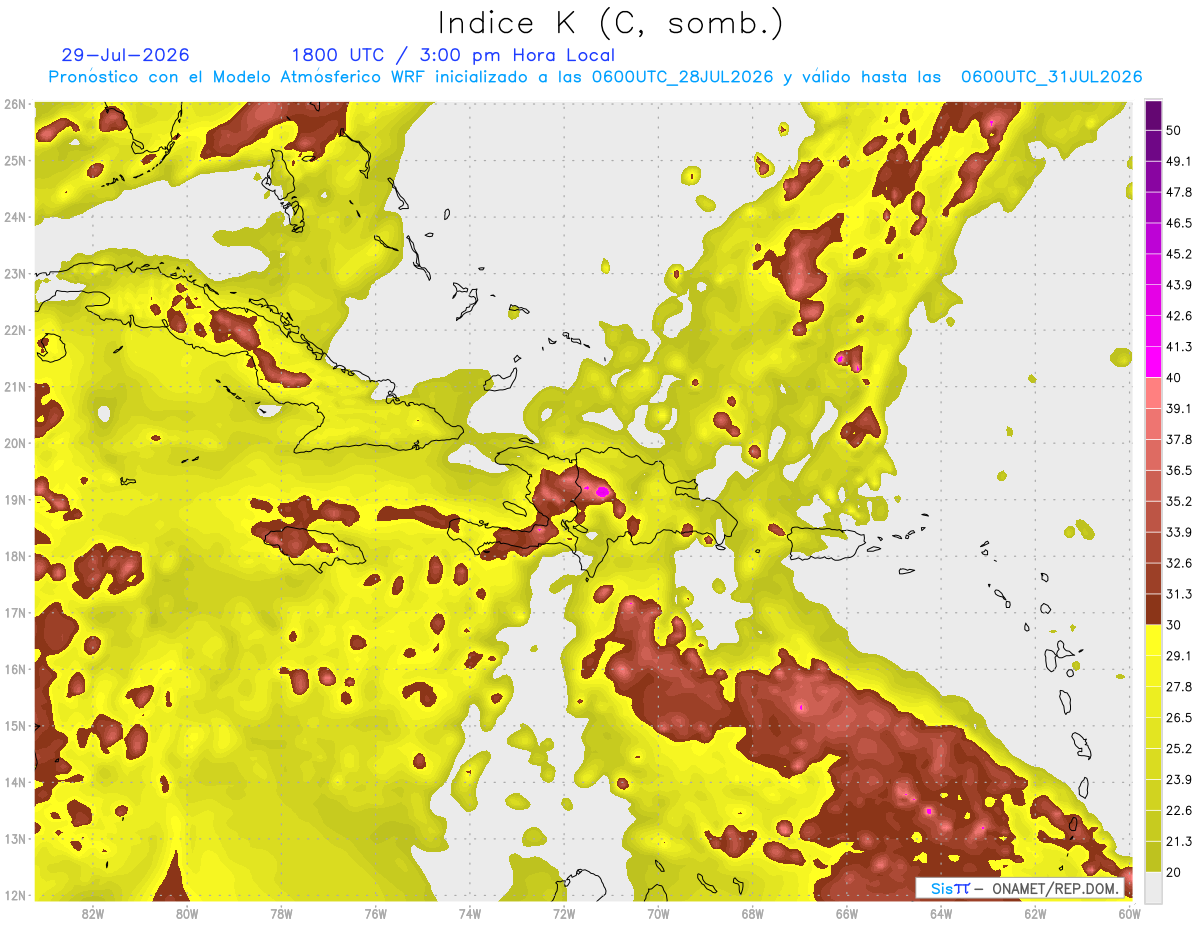
Task: Click the colorbar value "30"
Action: coord(1175,625)
